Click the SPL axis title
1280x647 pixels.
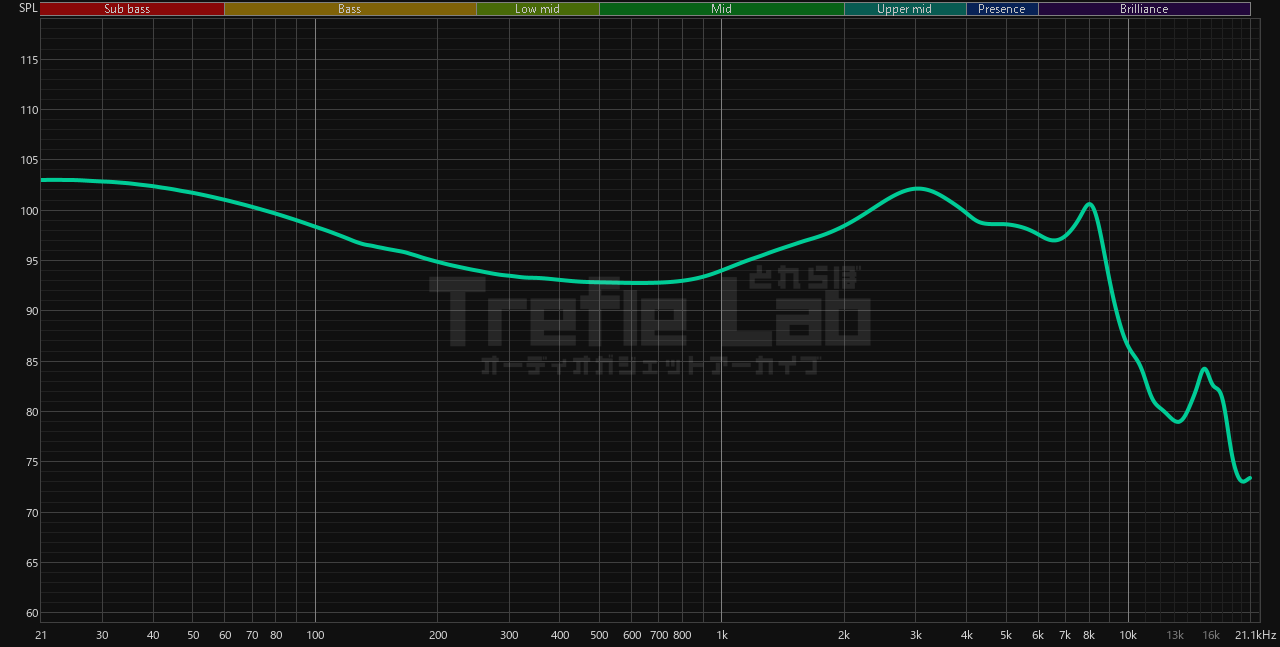click(28, 8)
